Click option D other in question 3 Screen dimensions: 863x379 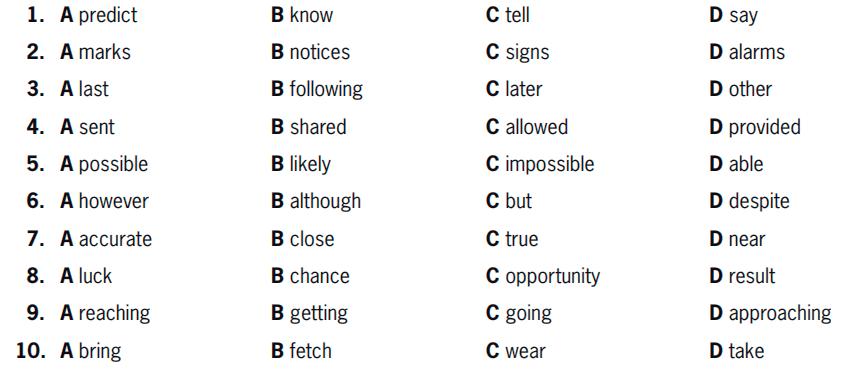[740, 89]
